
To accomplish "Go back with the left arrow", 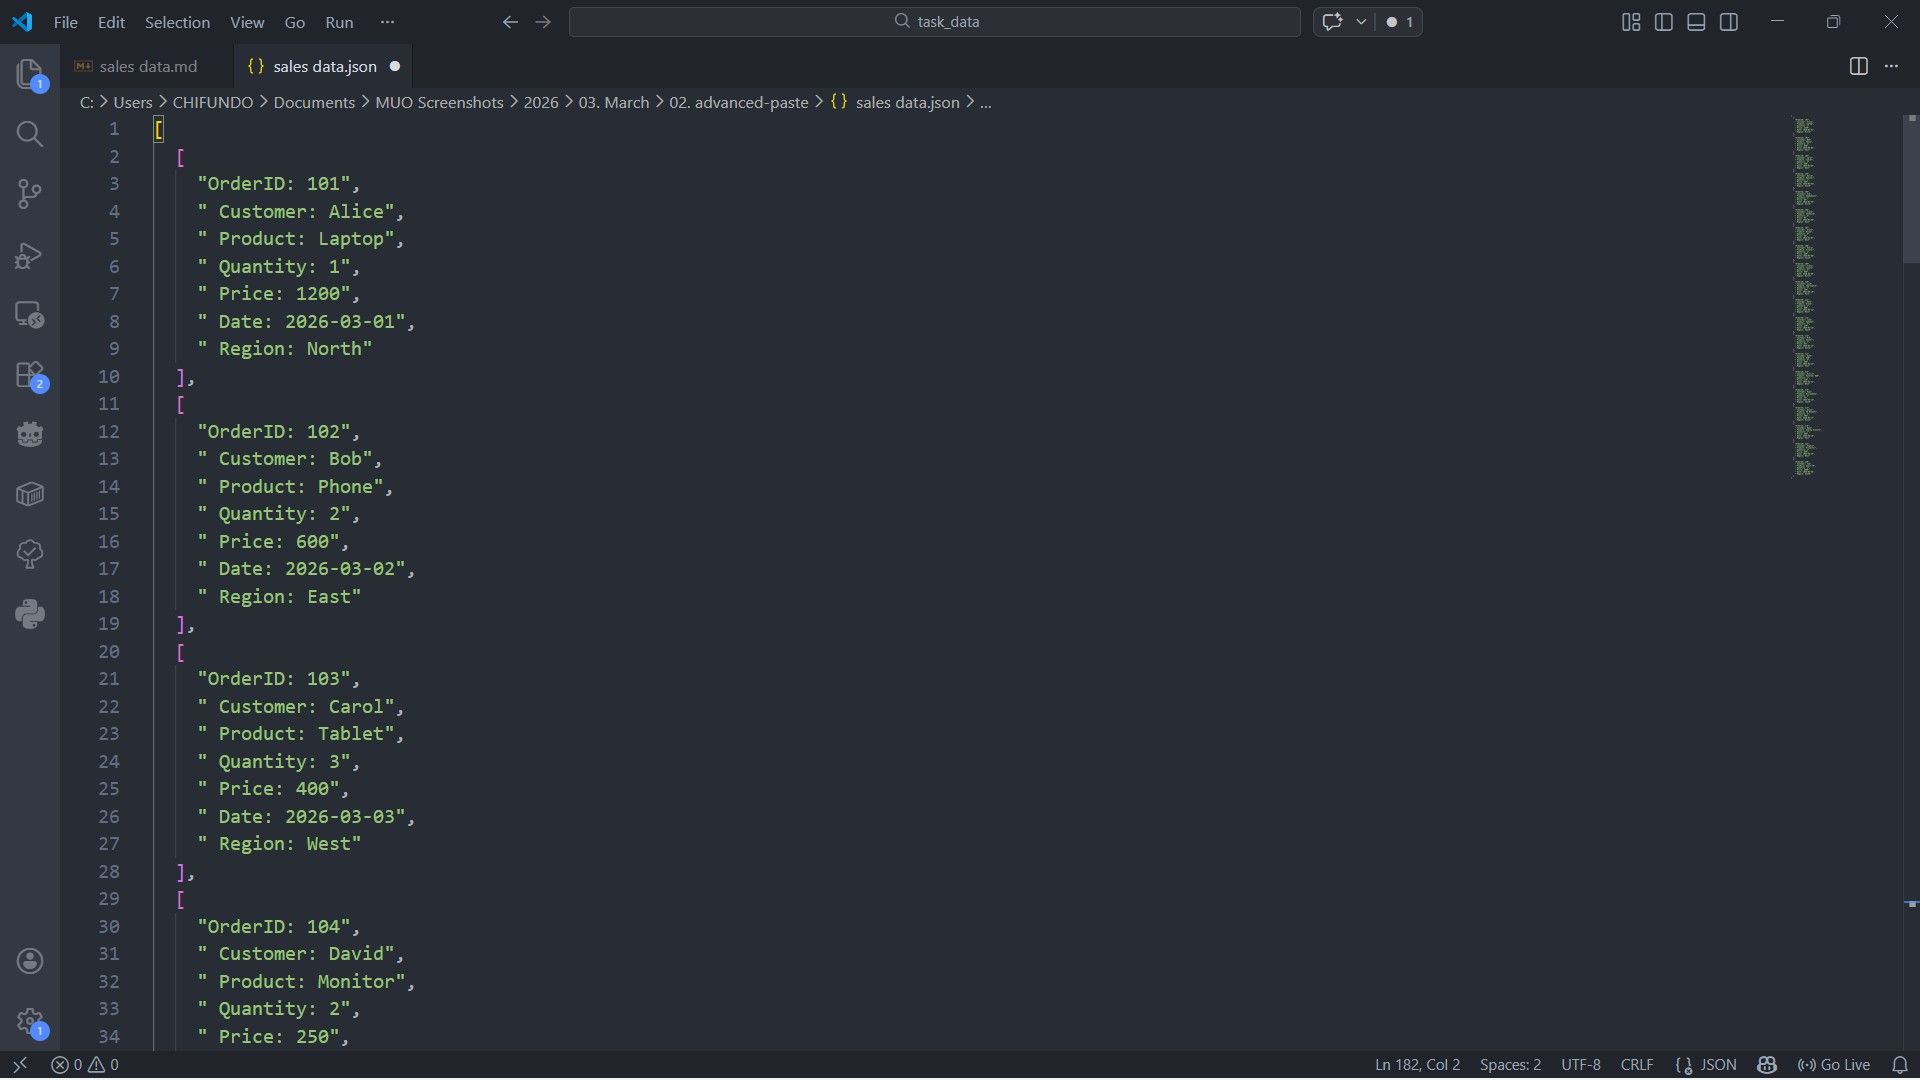I will tap(510, 22).
